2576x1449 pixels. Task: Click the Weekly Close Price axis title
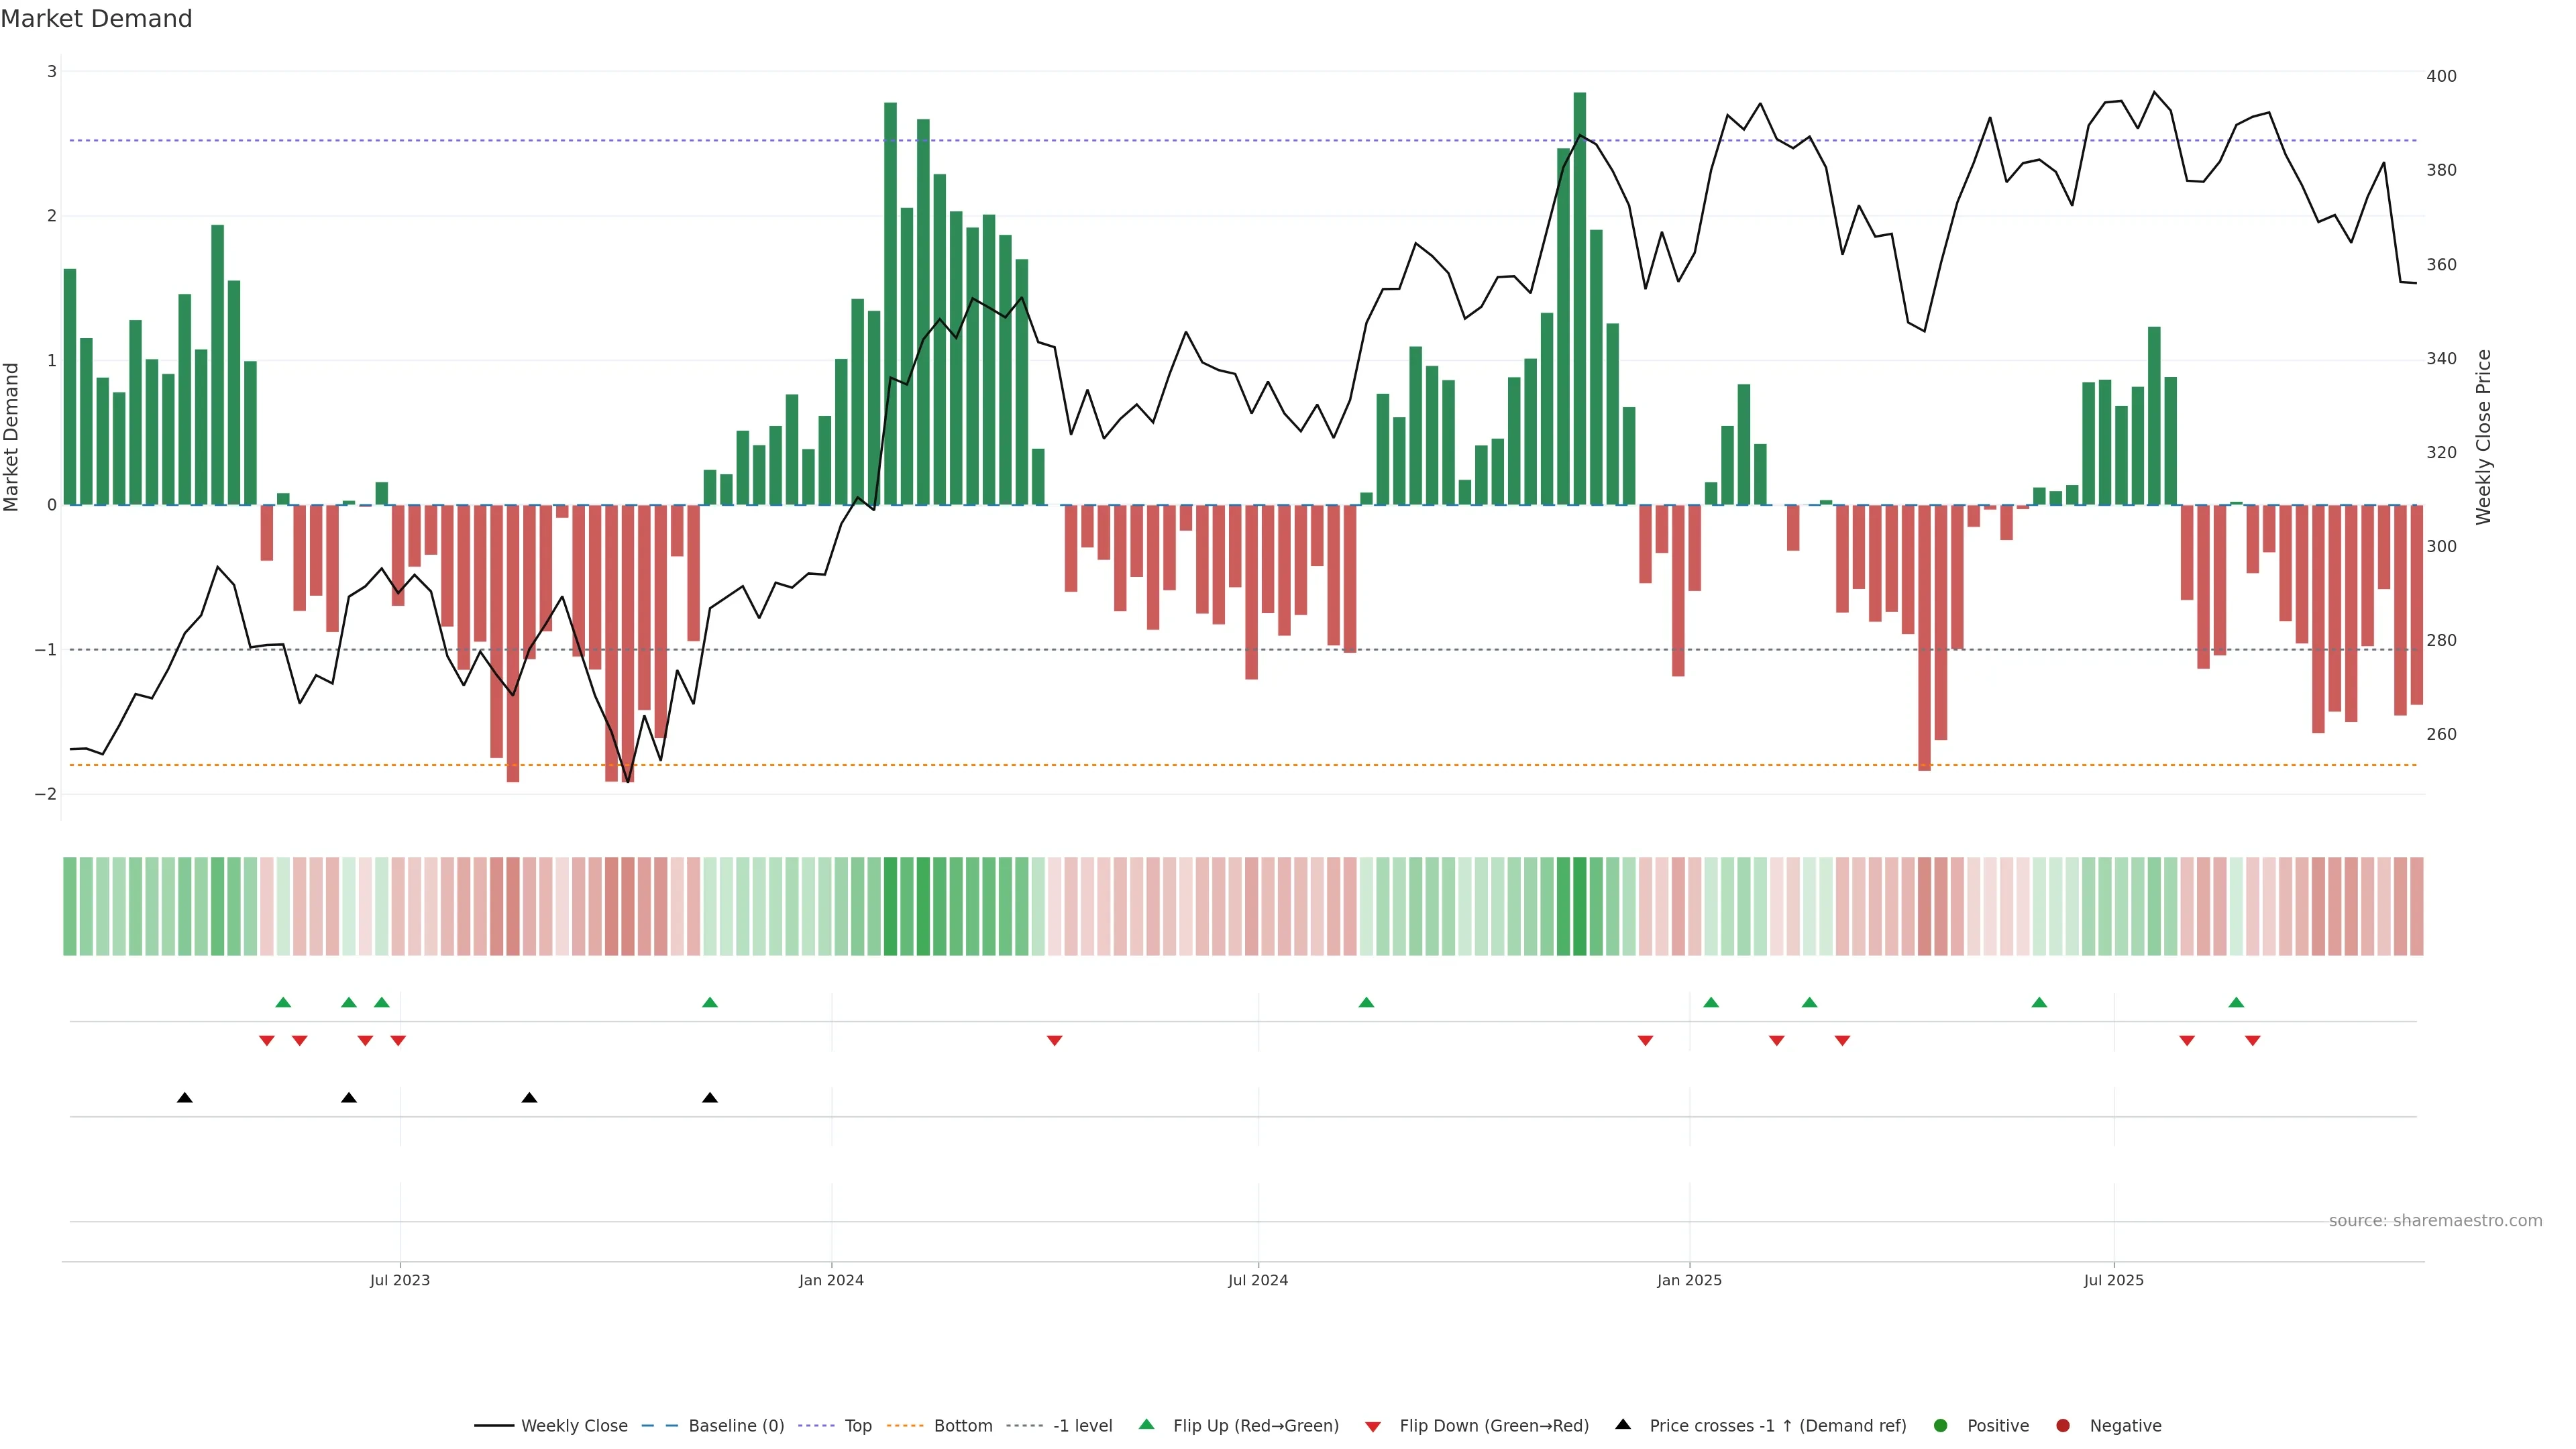pos(2484,437)
